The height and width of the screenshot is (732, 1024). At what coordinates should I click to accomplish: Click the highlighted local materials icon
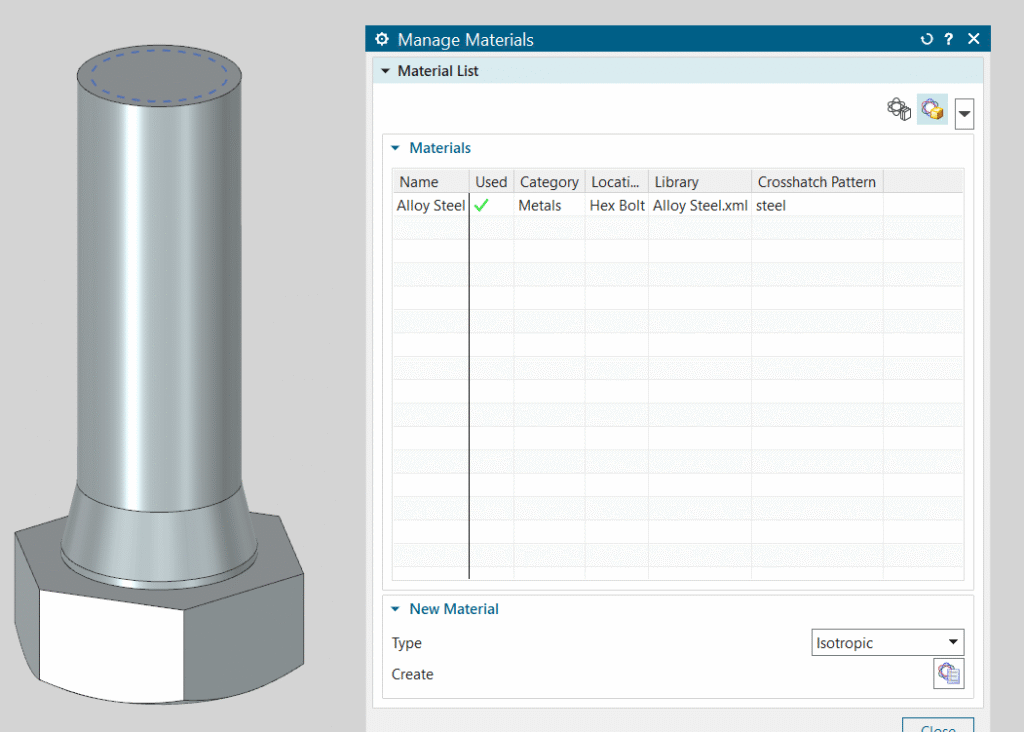932,110
